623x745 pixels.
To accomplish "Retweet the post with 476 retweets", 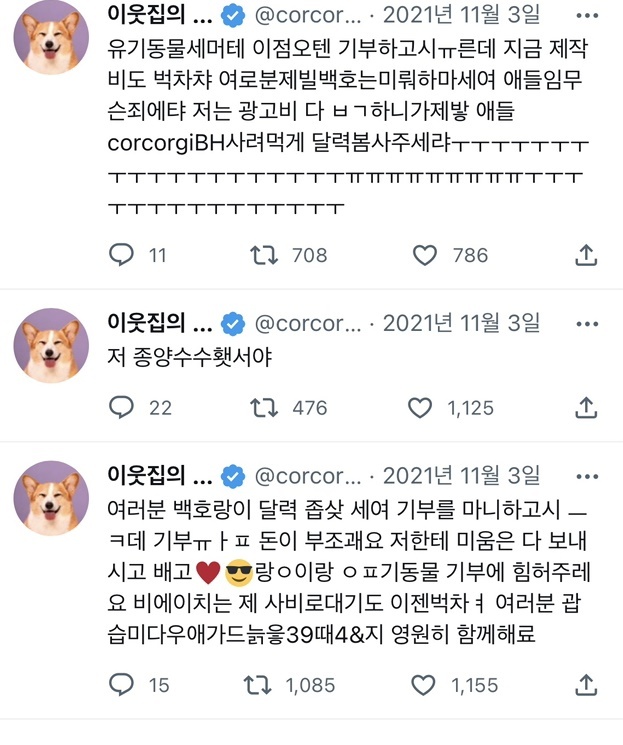I will (x=263, y=407).
